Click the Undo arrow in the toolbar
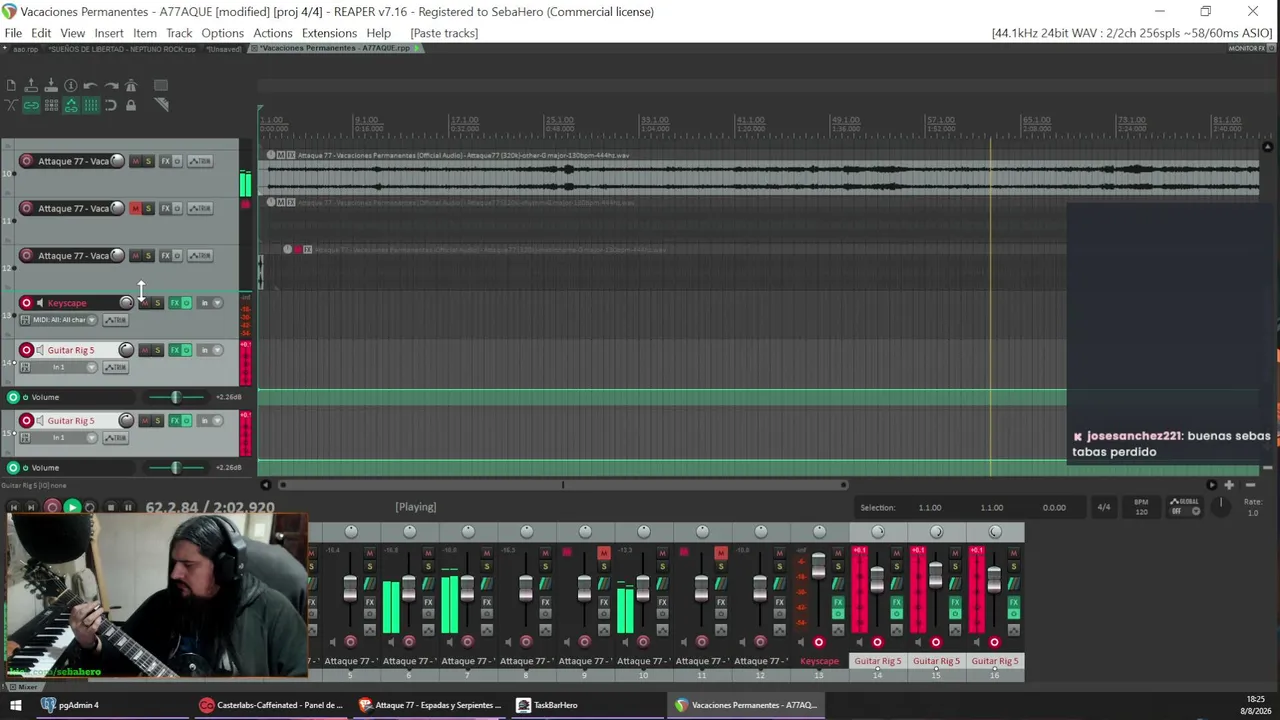This screenshot has width=1280, height=720. click(x=91, y=86)
